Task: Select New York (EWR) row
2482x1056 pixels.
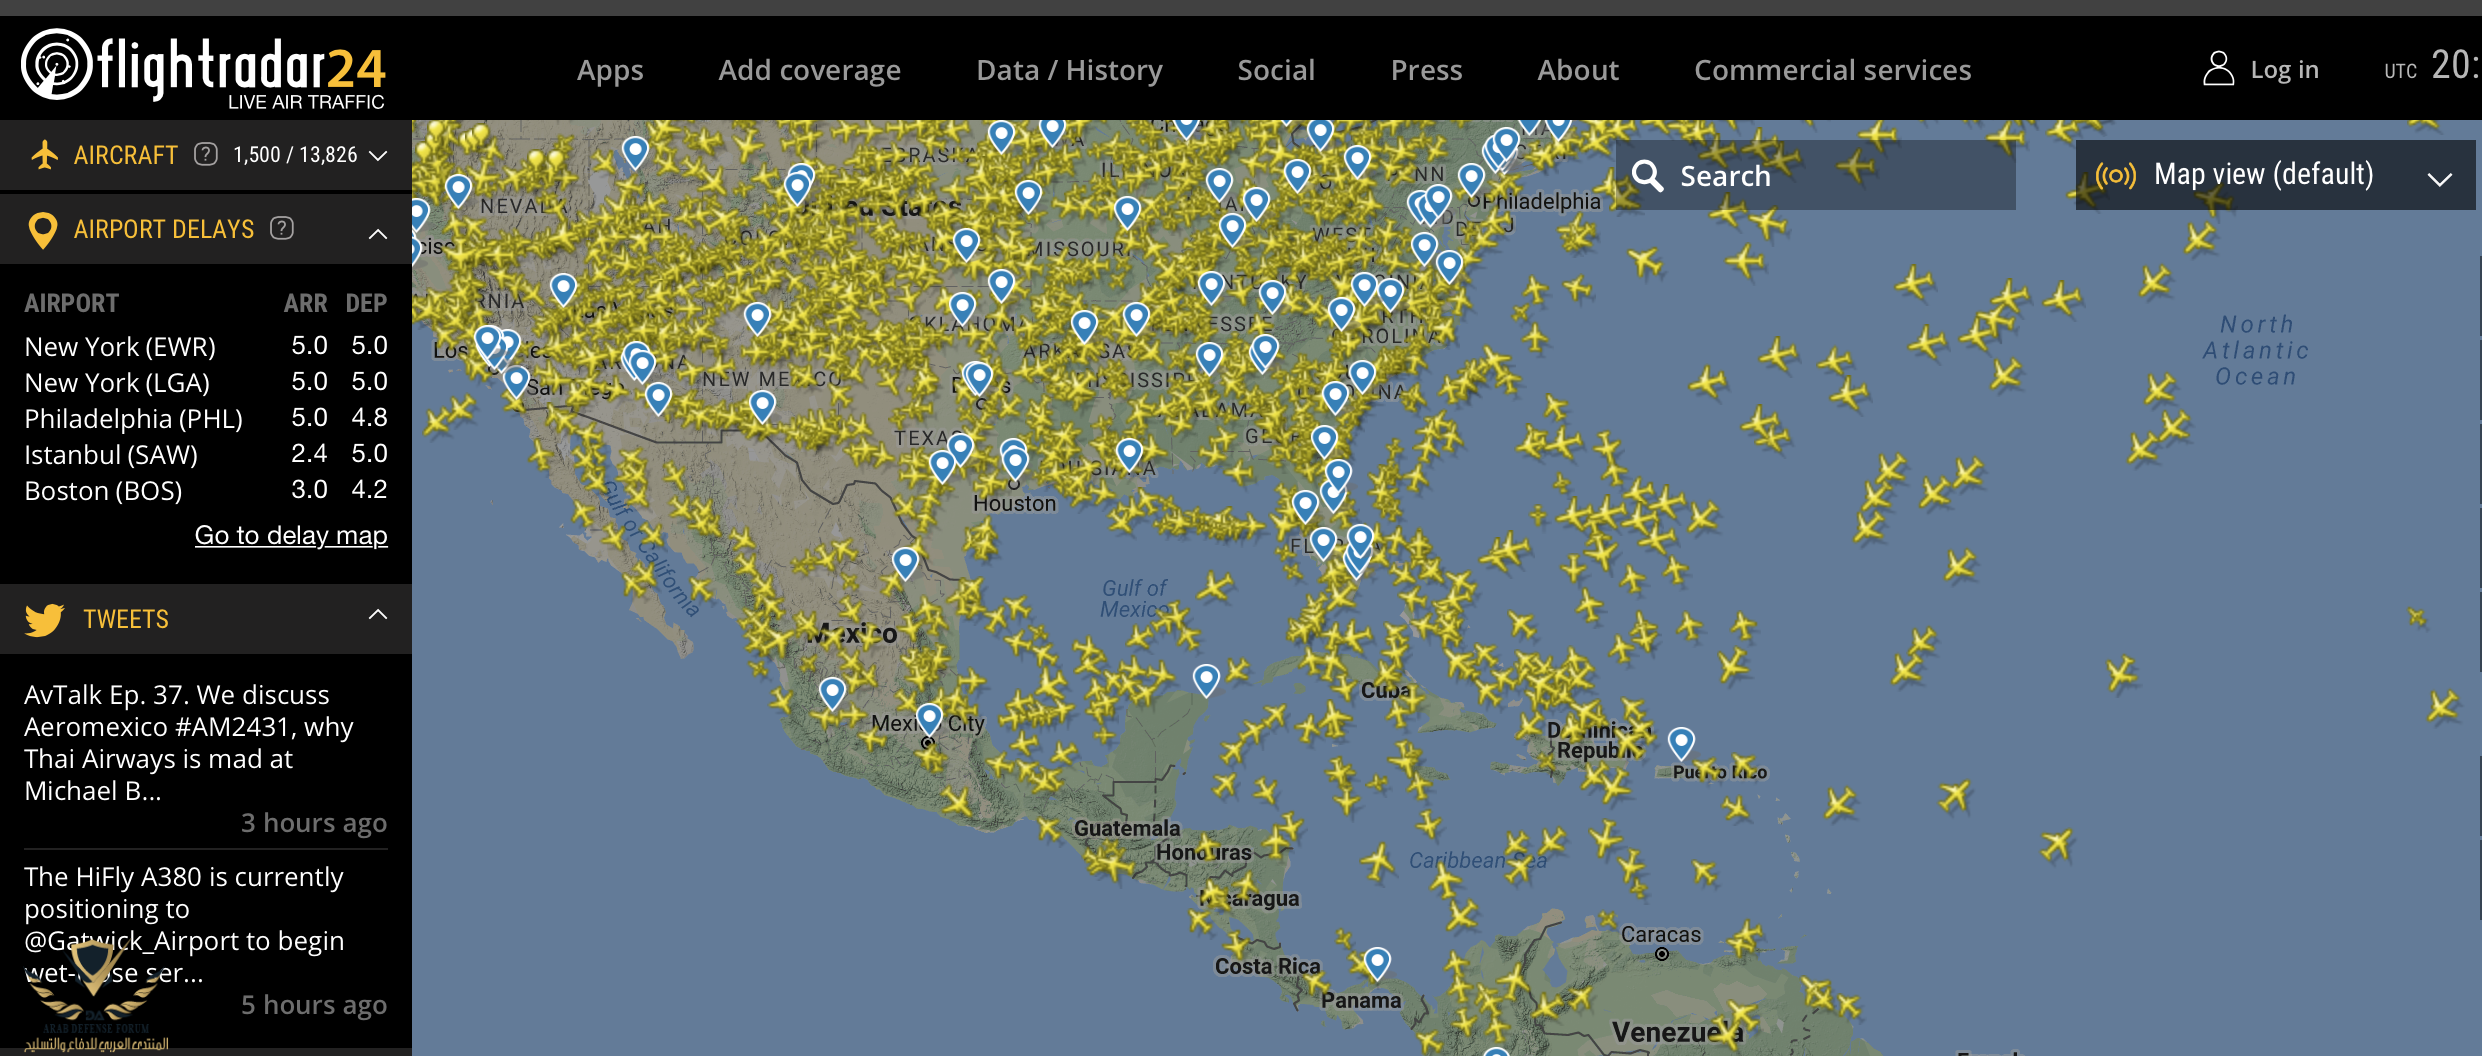Action: pyautogui.click(x=205, y=346)
